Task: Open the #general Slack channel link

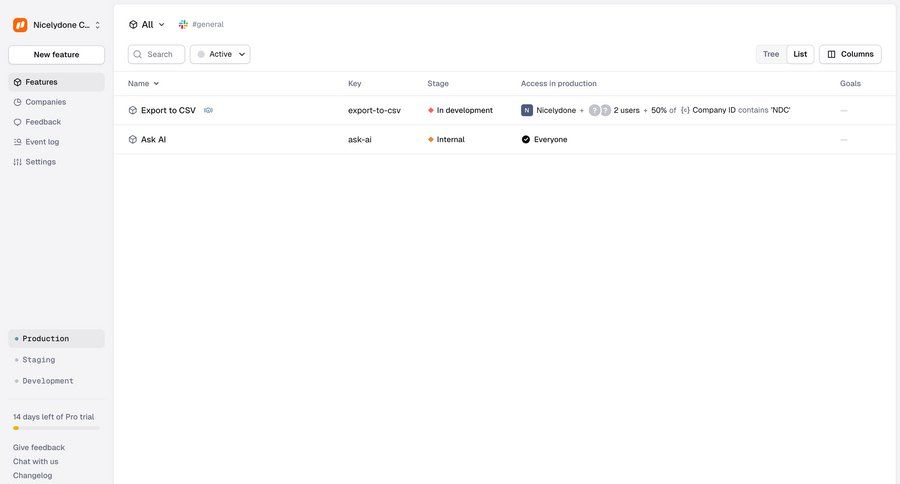Action: click(208, 24)
